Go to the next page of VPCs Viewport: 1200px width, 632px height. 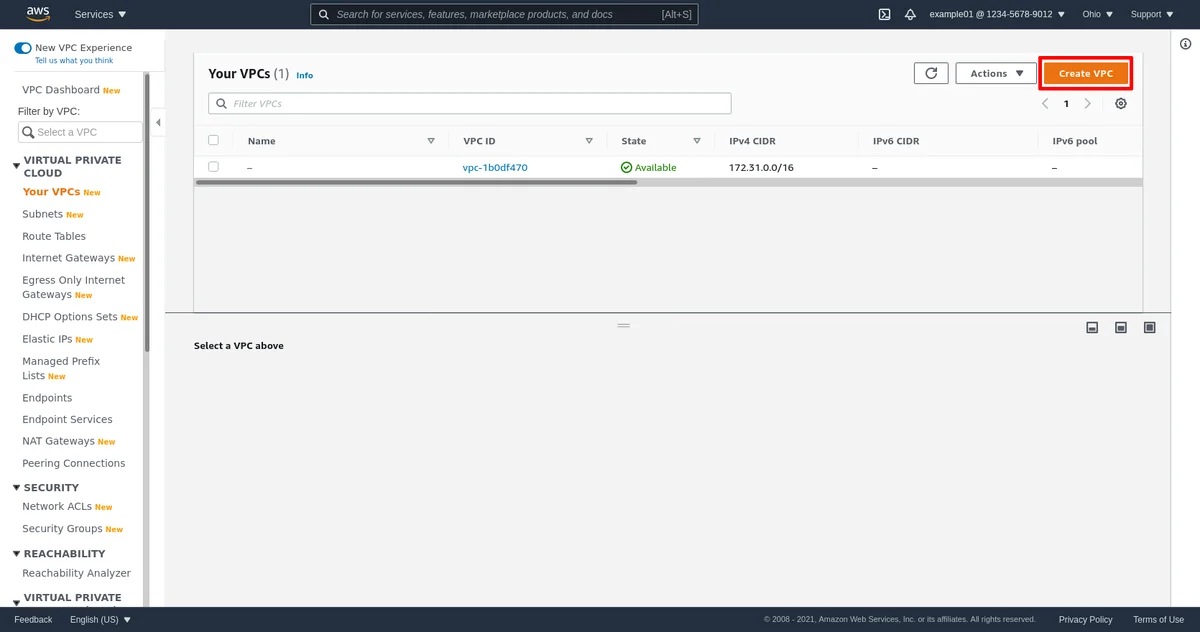(1088, 103)
